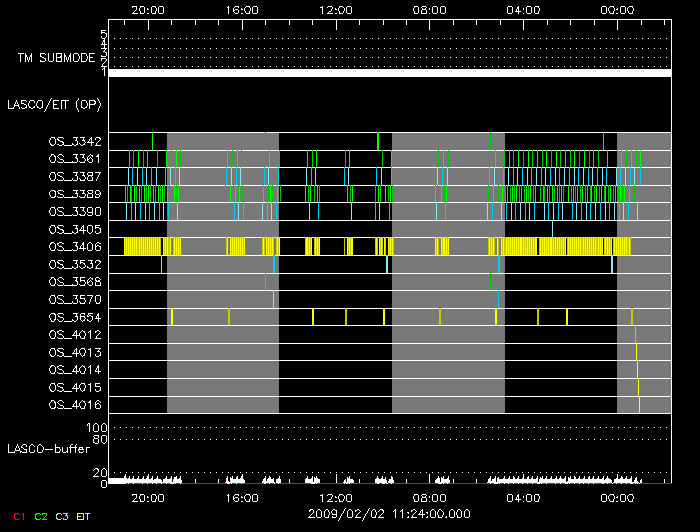Select the OS_4012 row label
This screenshot has width=700, height=532.
tap(75, 335)
